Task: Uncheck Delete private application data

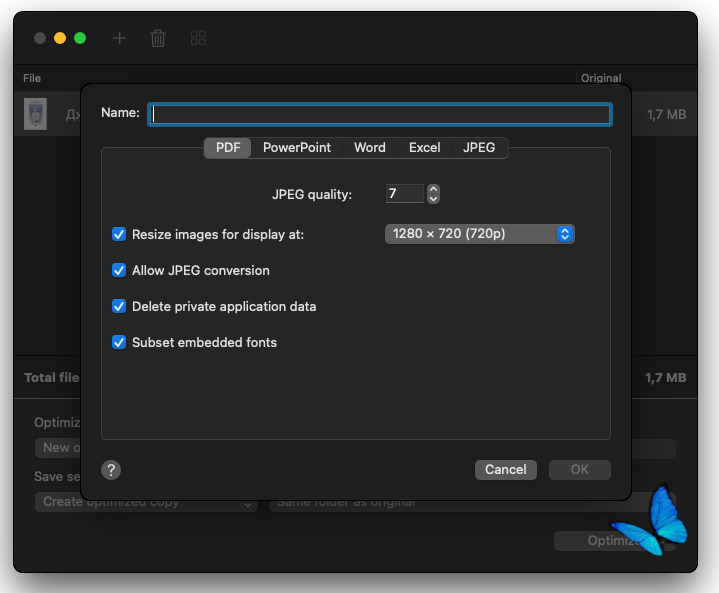Action: click(x=119, y=306)
